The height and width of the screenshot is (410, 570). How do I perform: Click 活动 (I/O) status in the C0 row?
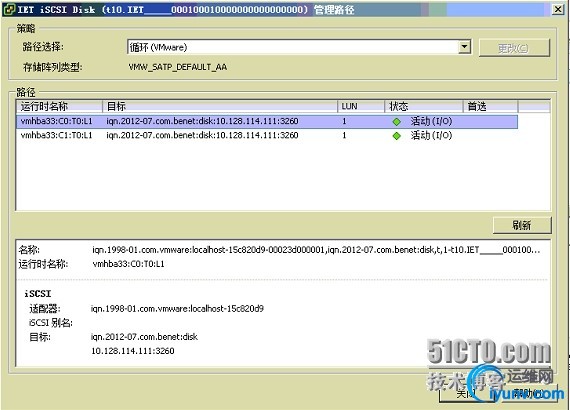(x=431, y=121)
